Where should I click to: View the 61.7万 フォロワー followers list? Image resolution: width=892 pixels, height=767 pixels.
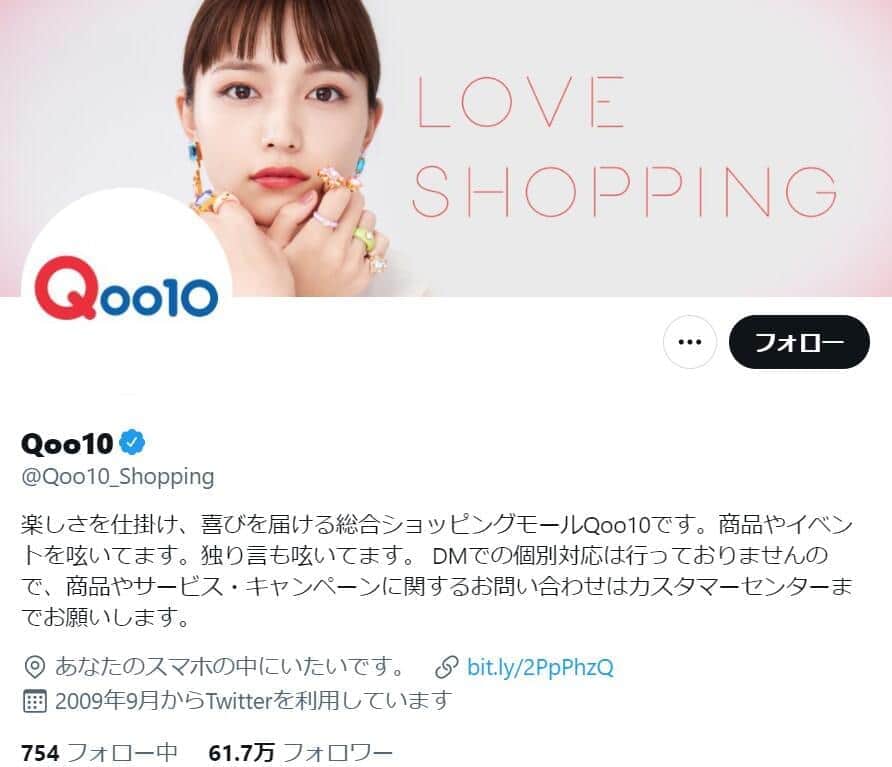[x=300, y=753]
